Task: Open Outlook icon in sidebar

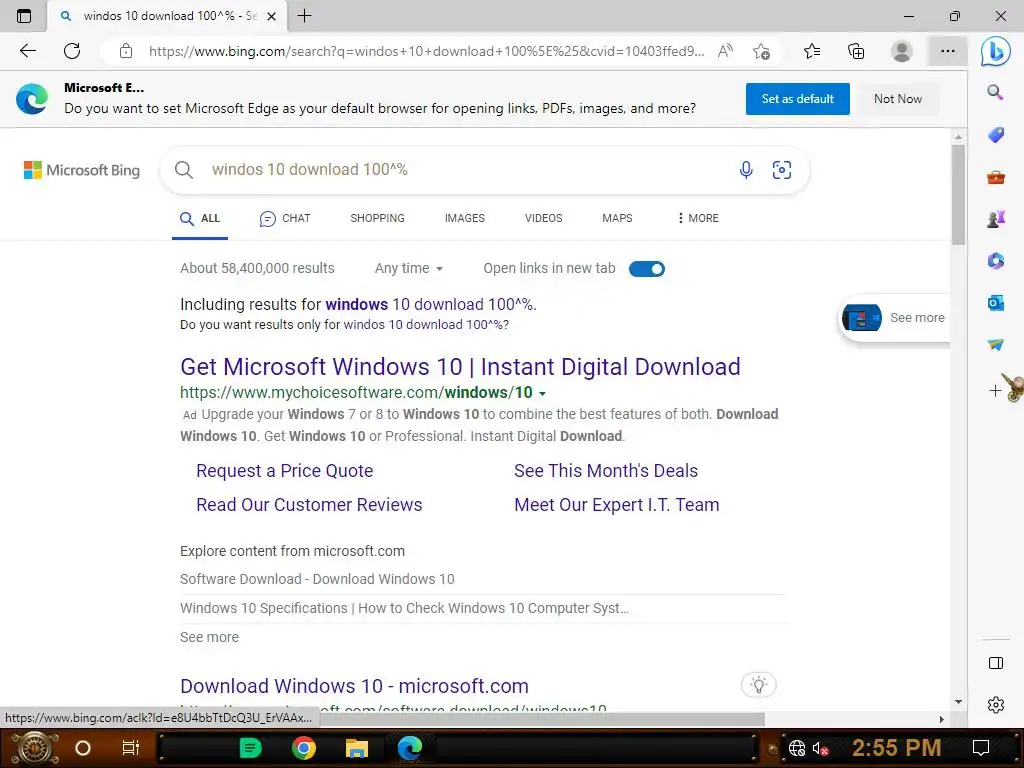Action: click(x=995, y=303)
